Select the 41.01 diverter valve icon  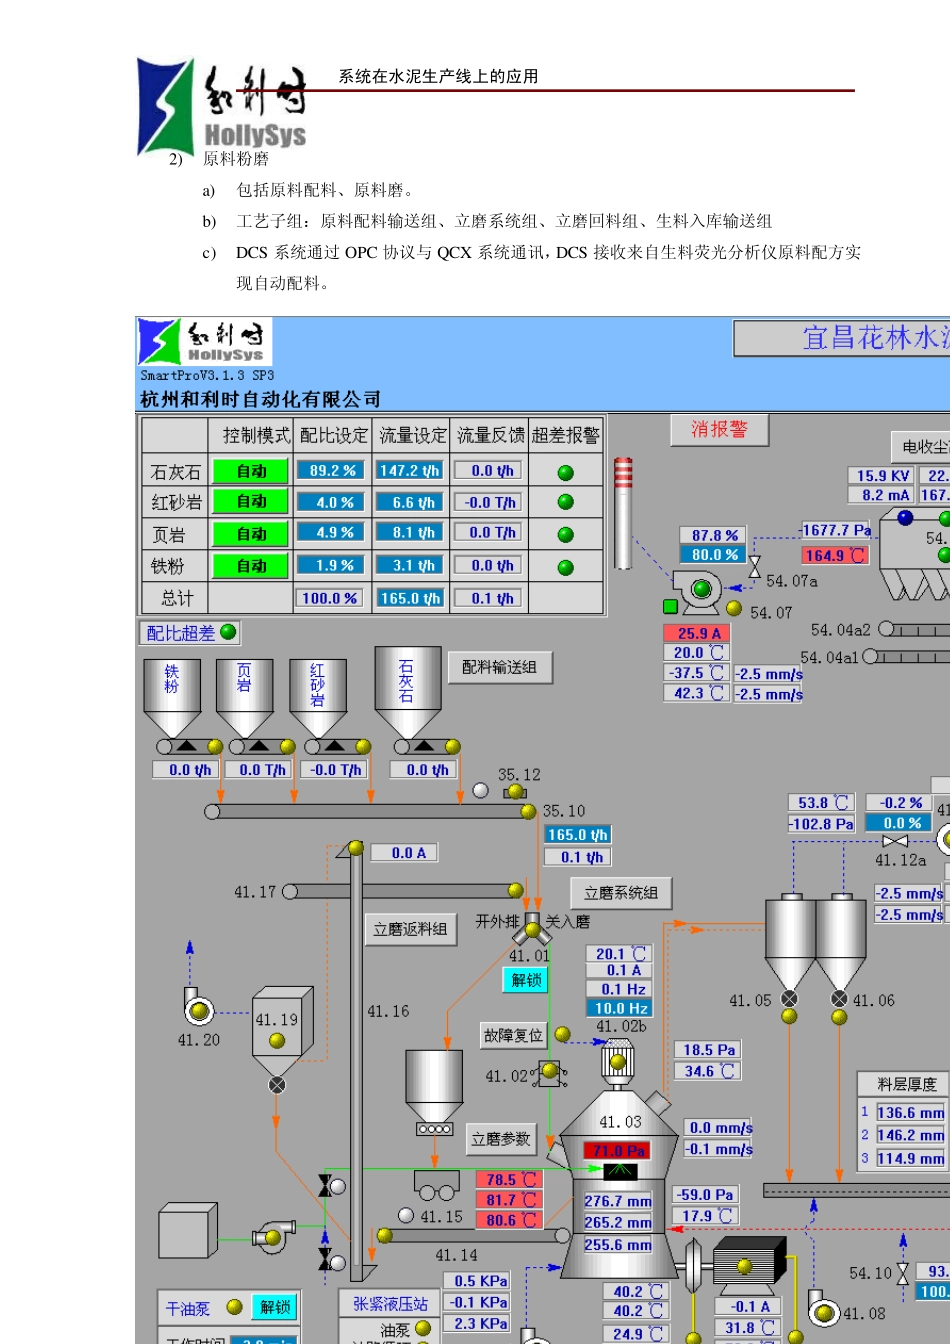point(532,928)
